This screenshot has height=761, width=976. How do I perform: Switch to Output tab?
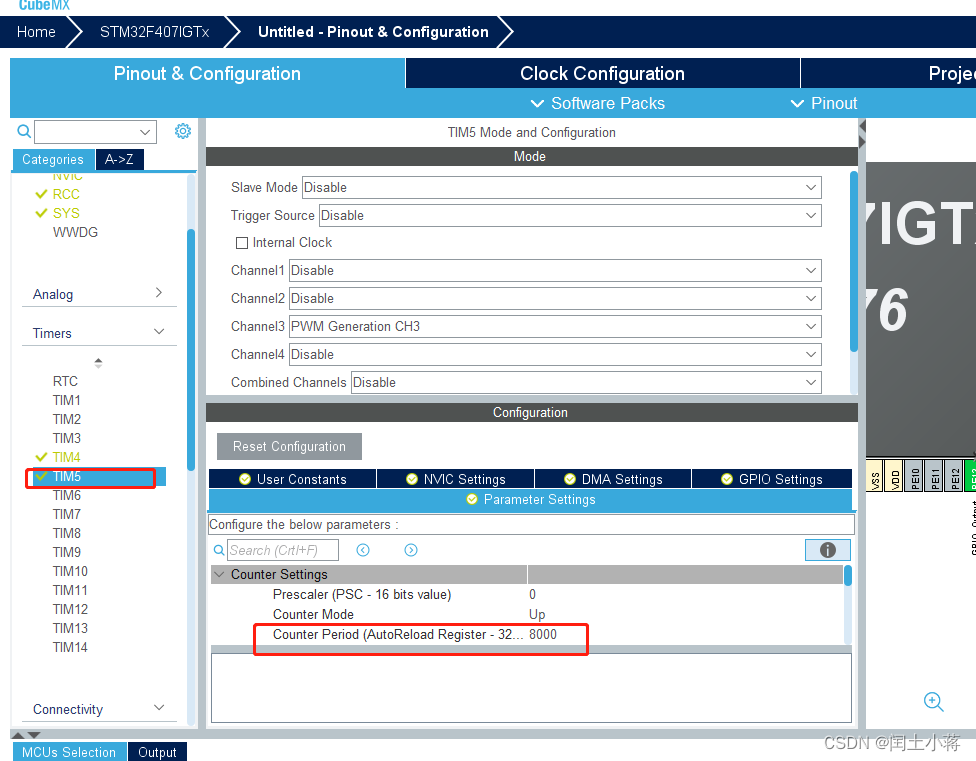[157, 752]
